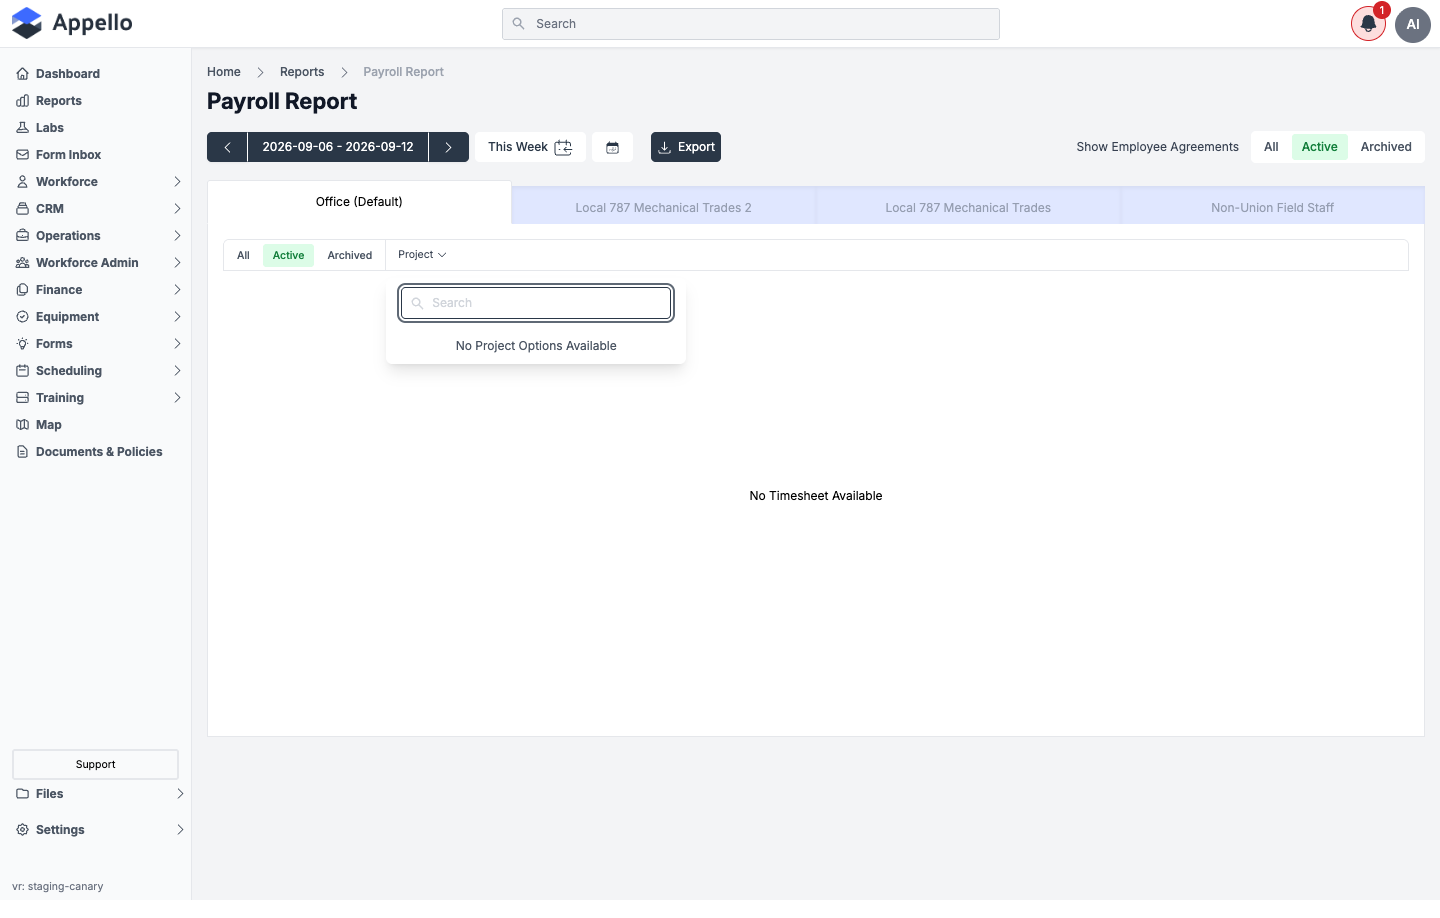Click the This Week button
1440x918 pixels.
pos(530,147)
